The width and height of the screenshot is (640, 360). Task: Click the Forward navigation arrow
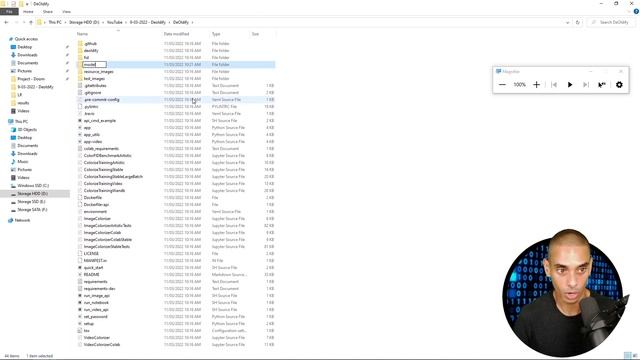point(16,22)
